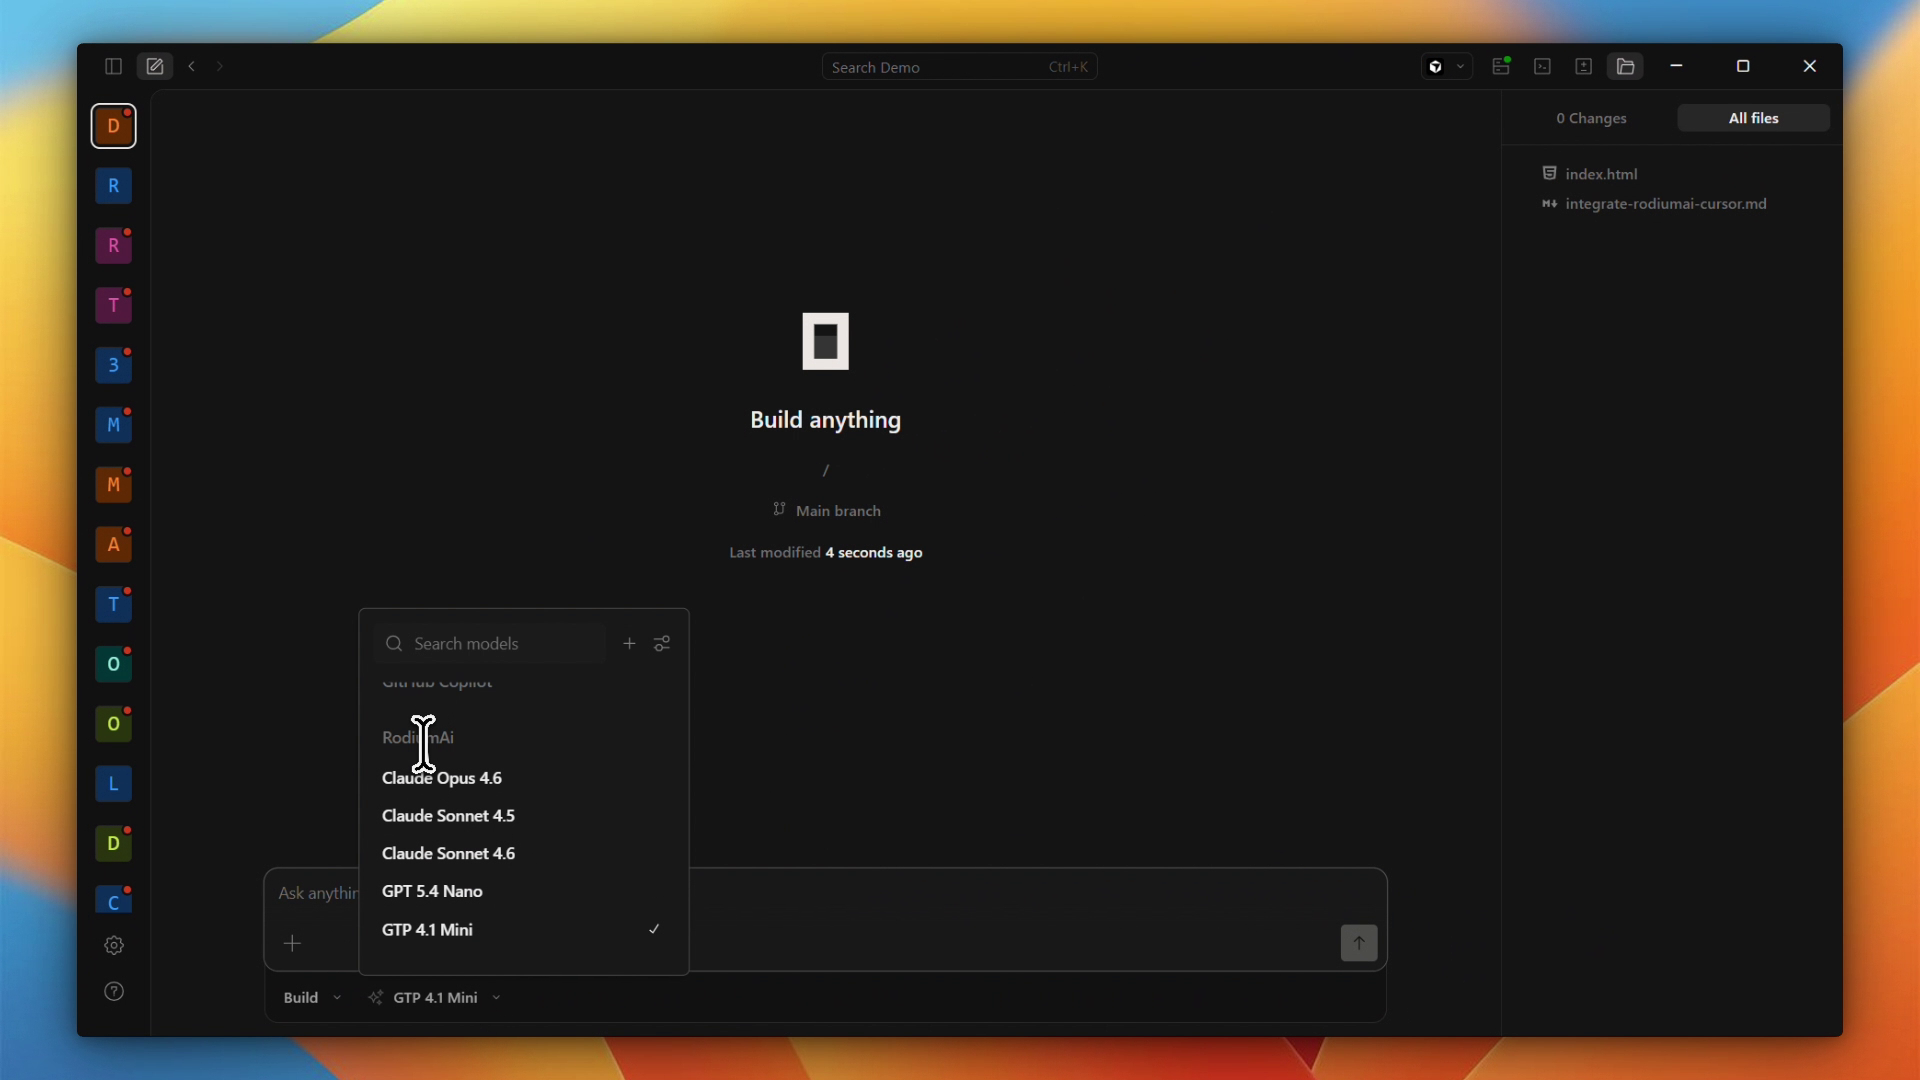Start a new session with the compose icon
The image size is (1920, 1080).
point(155,66)
